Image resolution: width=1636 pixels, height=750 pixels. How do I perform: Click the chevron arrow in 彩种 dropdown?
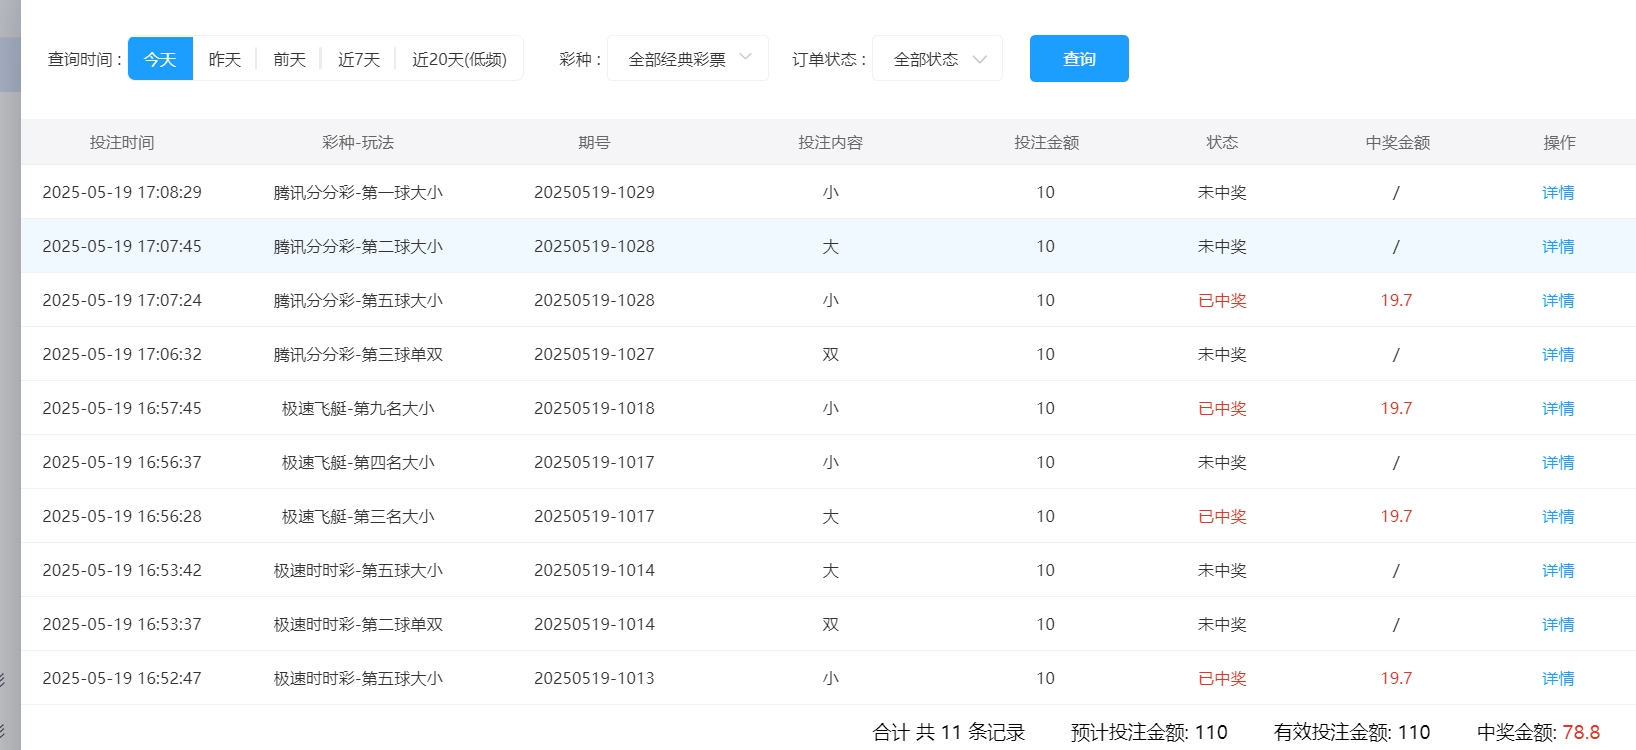click(745, 58)
